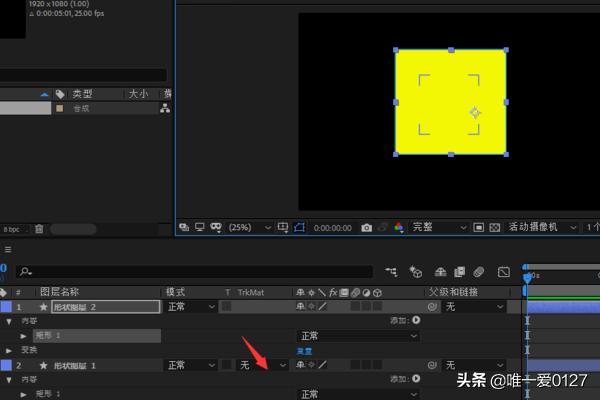Toggle the shy switch on layer 2
This screenshot has width=600, height=400.
[x=300, y=365]
